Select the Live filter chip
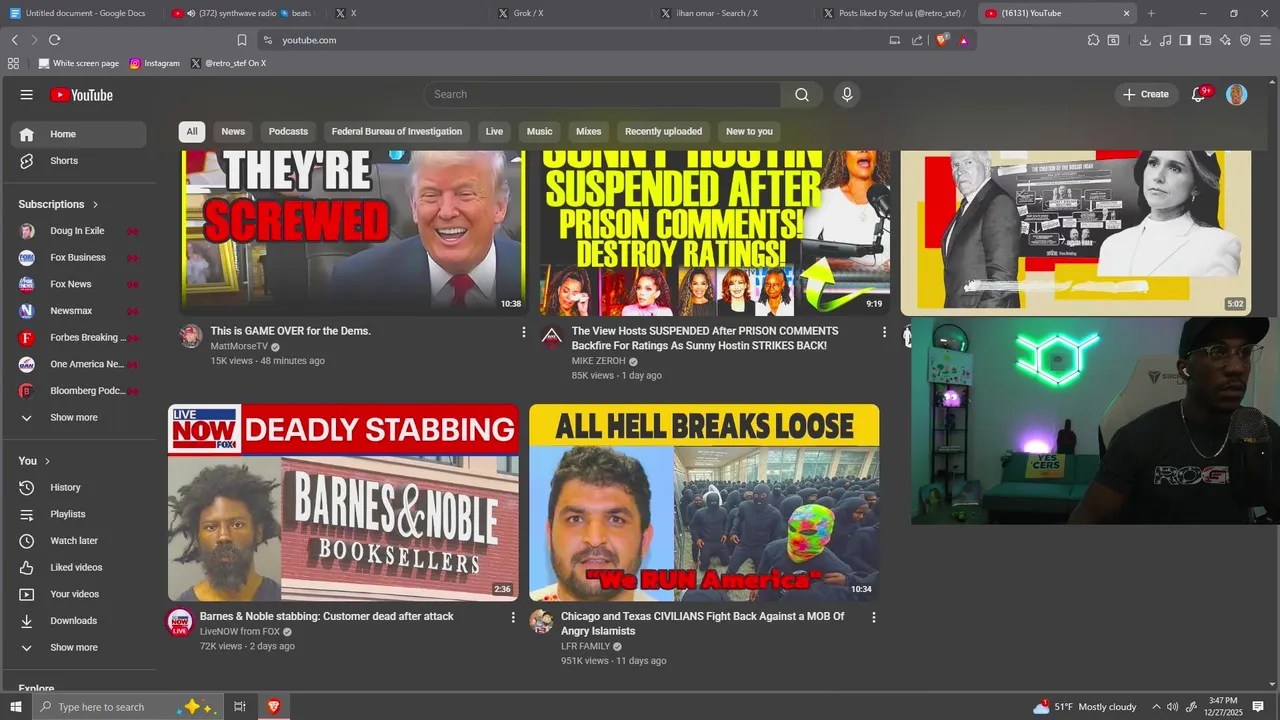The image size is (1280, 720). (494, 131)
